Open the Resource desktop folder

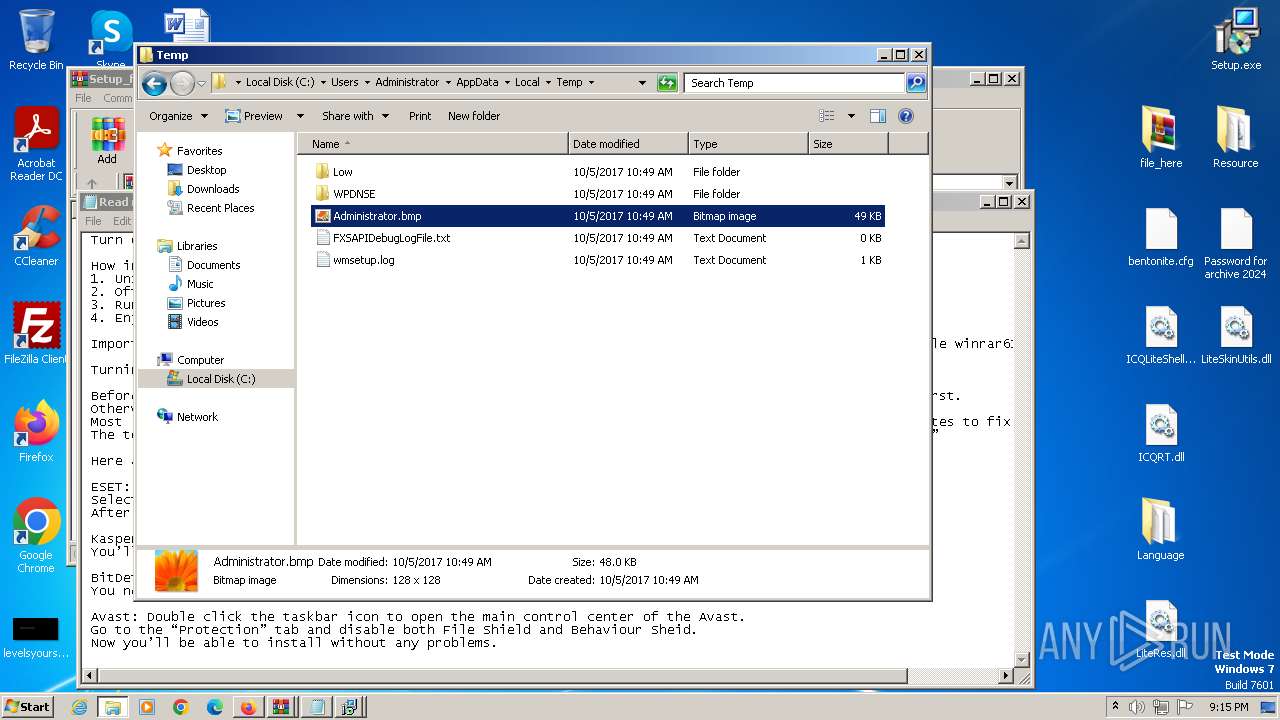click(x=1235, y=137)
